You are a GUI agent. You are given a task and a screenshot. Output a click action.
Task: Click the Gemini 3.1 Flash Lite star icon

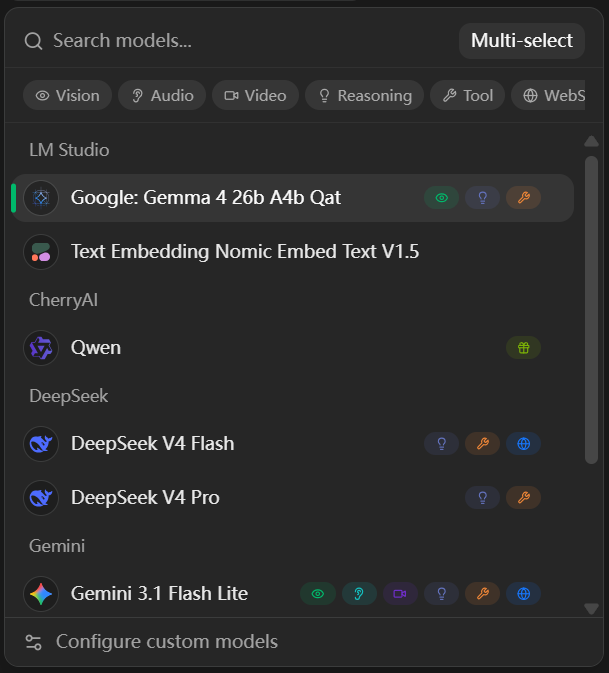click(41, 594)
